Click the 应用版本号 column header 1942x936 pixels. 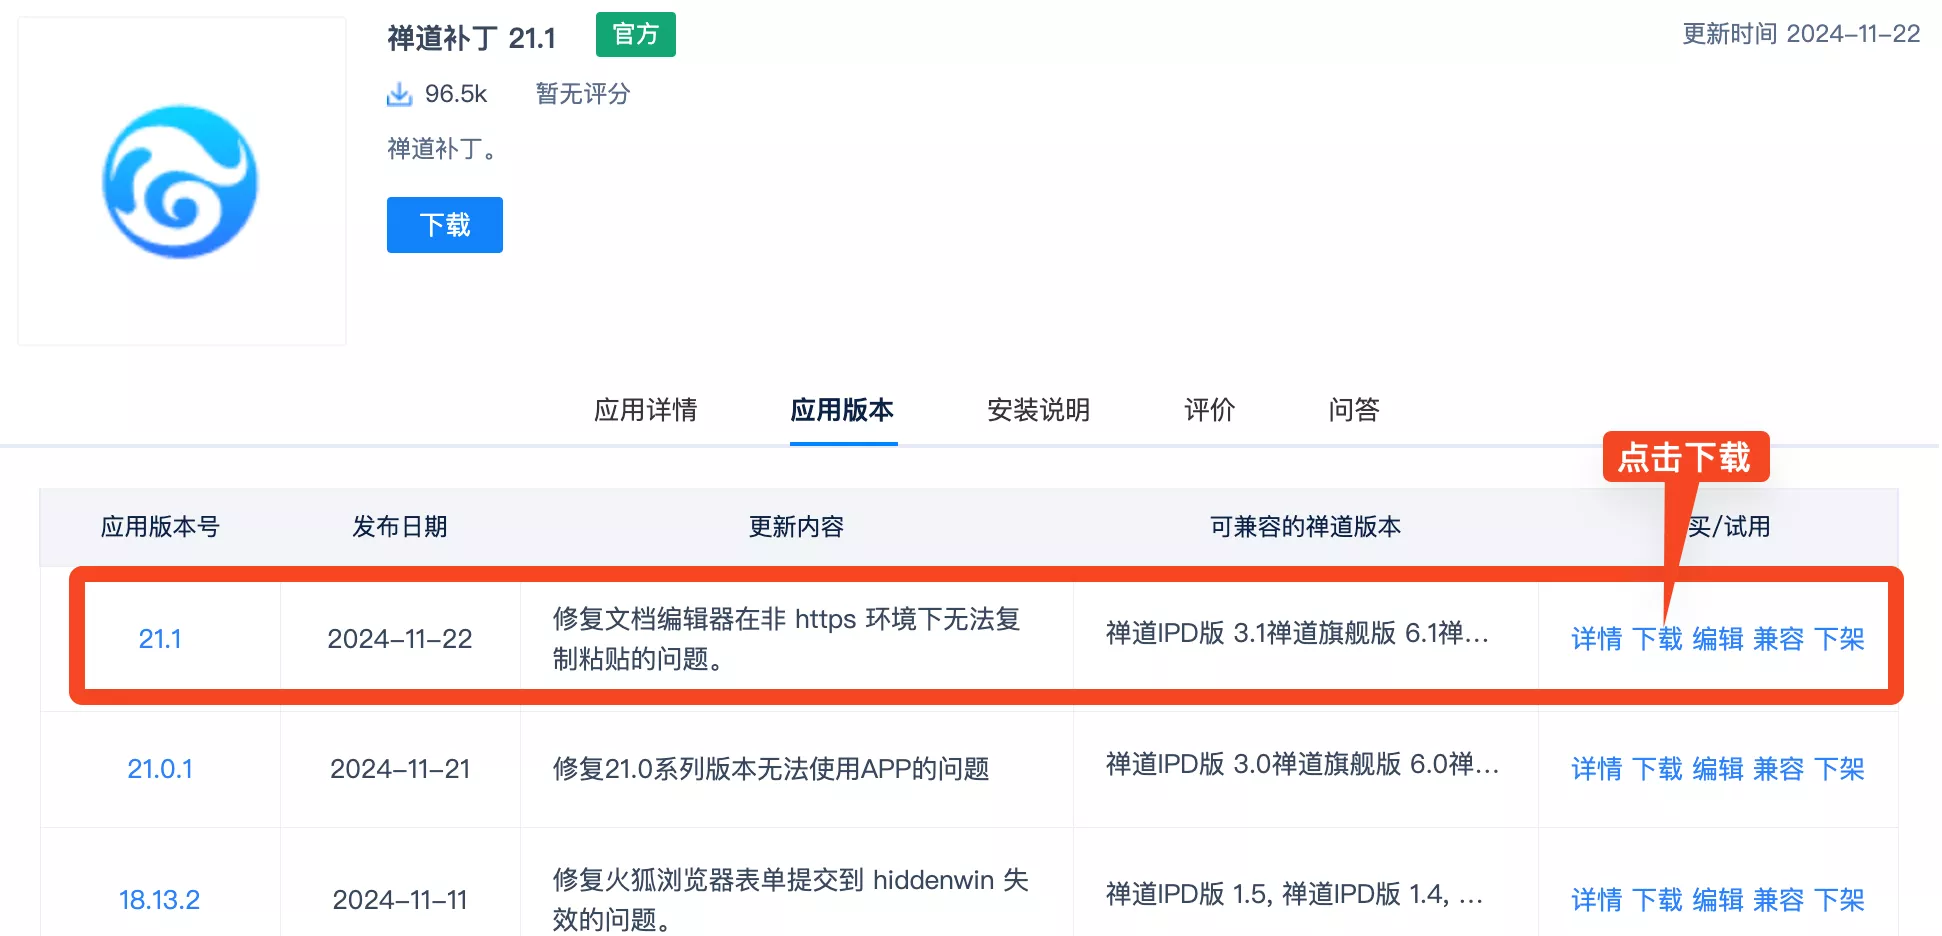(160, 527)
